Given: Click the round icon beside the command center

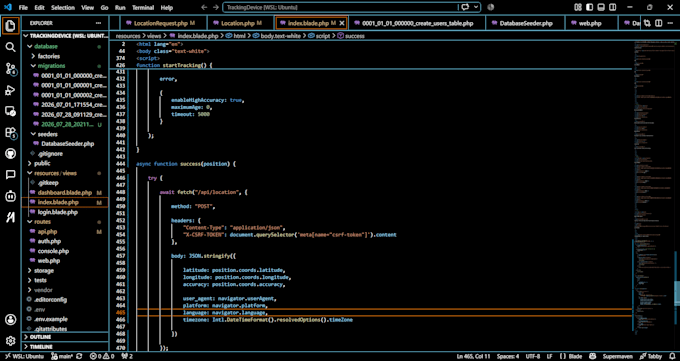Looking at the screenshot, I should (491, 7).
